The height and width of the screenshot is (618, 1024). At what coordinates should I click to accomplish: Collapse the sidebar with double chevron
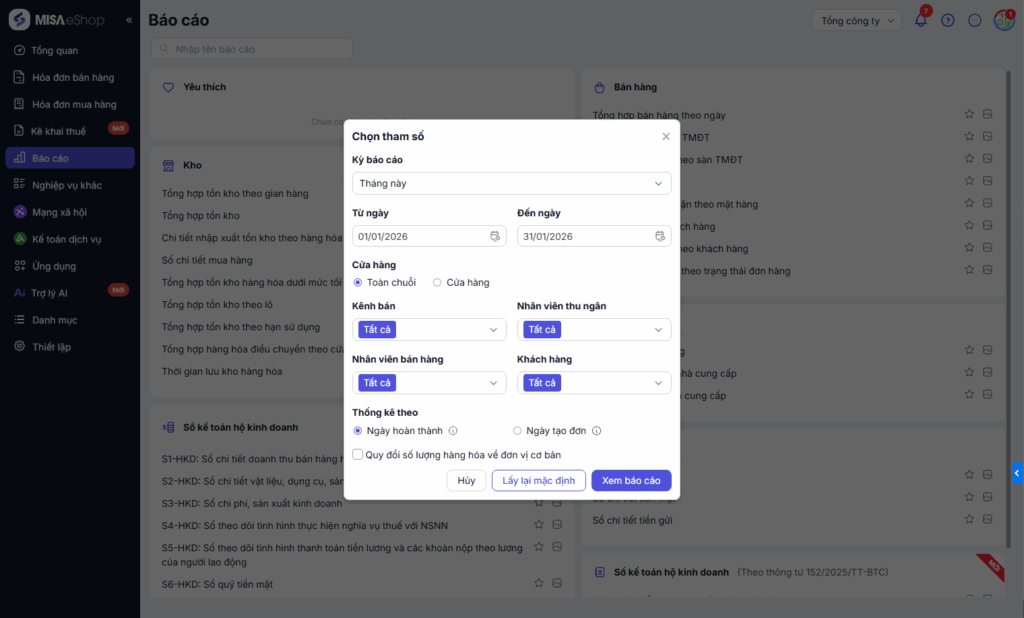pyautogui.click(x=129, y=21)
